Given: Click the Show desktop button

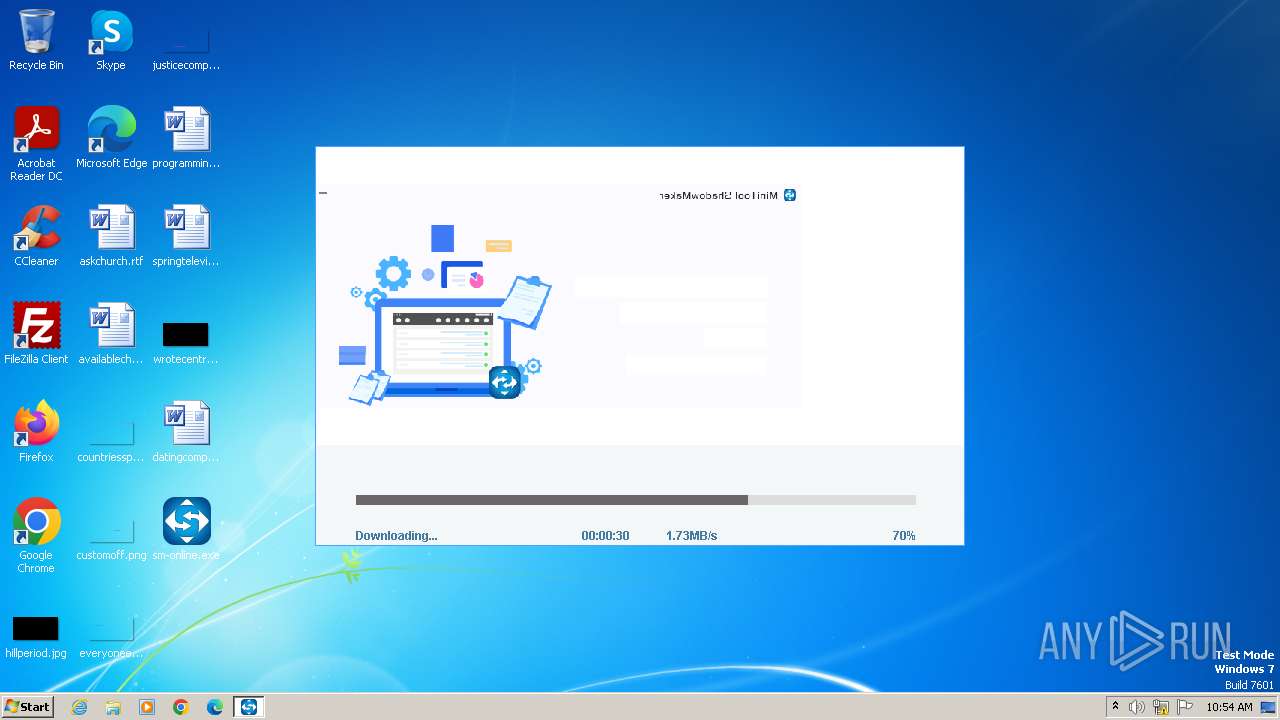Looking at the screenshot, I should coord(1269,707).
